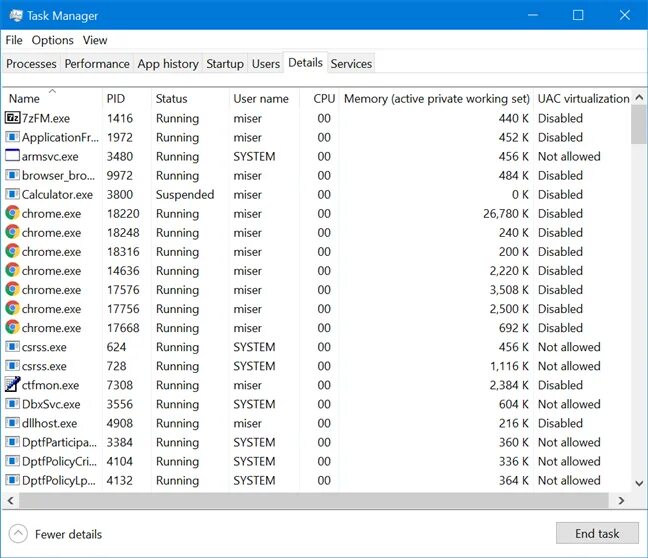The image size is (648, 558).
Task: Open the File menu
Action: [x=14, y=40]
